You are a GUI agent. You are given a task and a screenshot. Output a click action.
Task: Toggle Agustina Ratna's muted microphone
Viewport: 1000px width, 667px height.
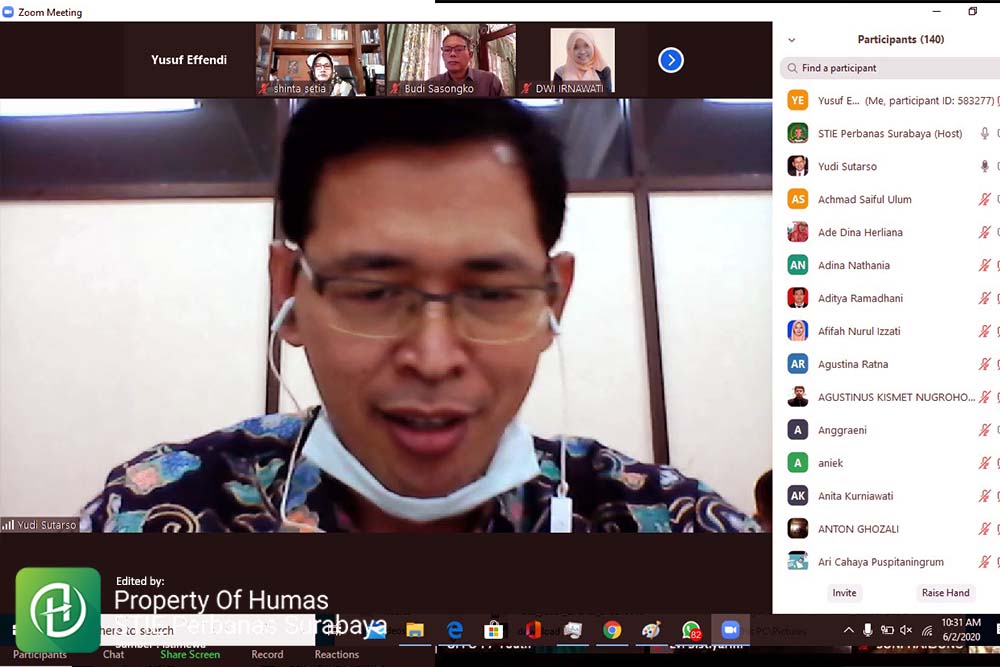click(985, 363)
